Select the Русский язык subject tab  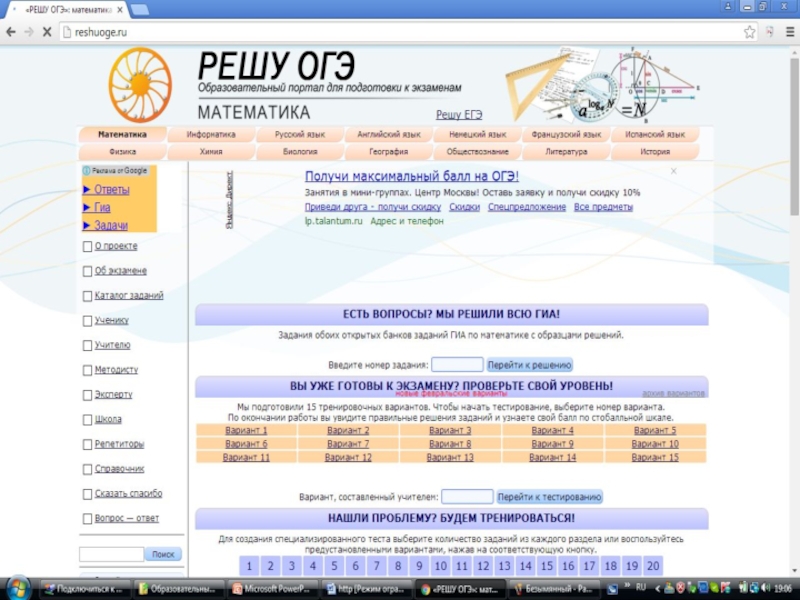click(x=300, y=135)
